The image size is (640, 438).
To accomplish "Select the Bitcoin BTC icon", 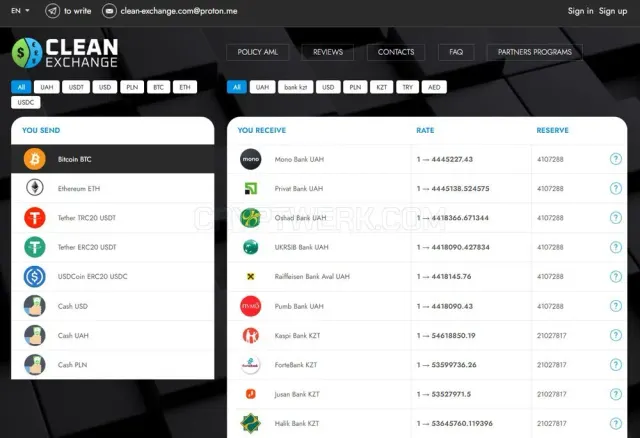I will [35, 159].
